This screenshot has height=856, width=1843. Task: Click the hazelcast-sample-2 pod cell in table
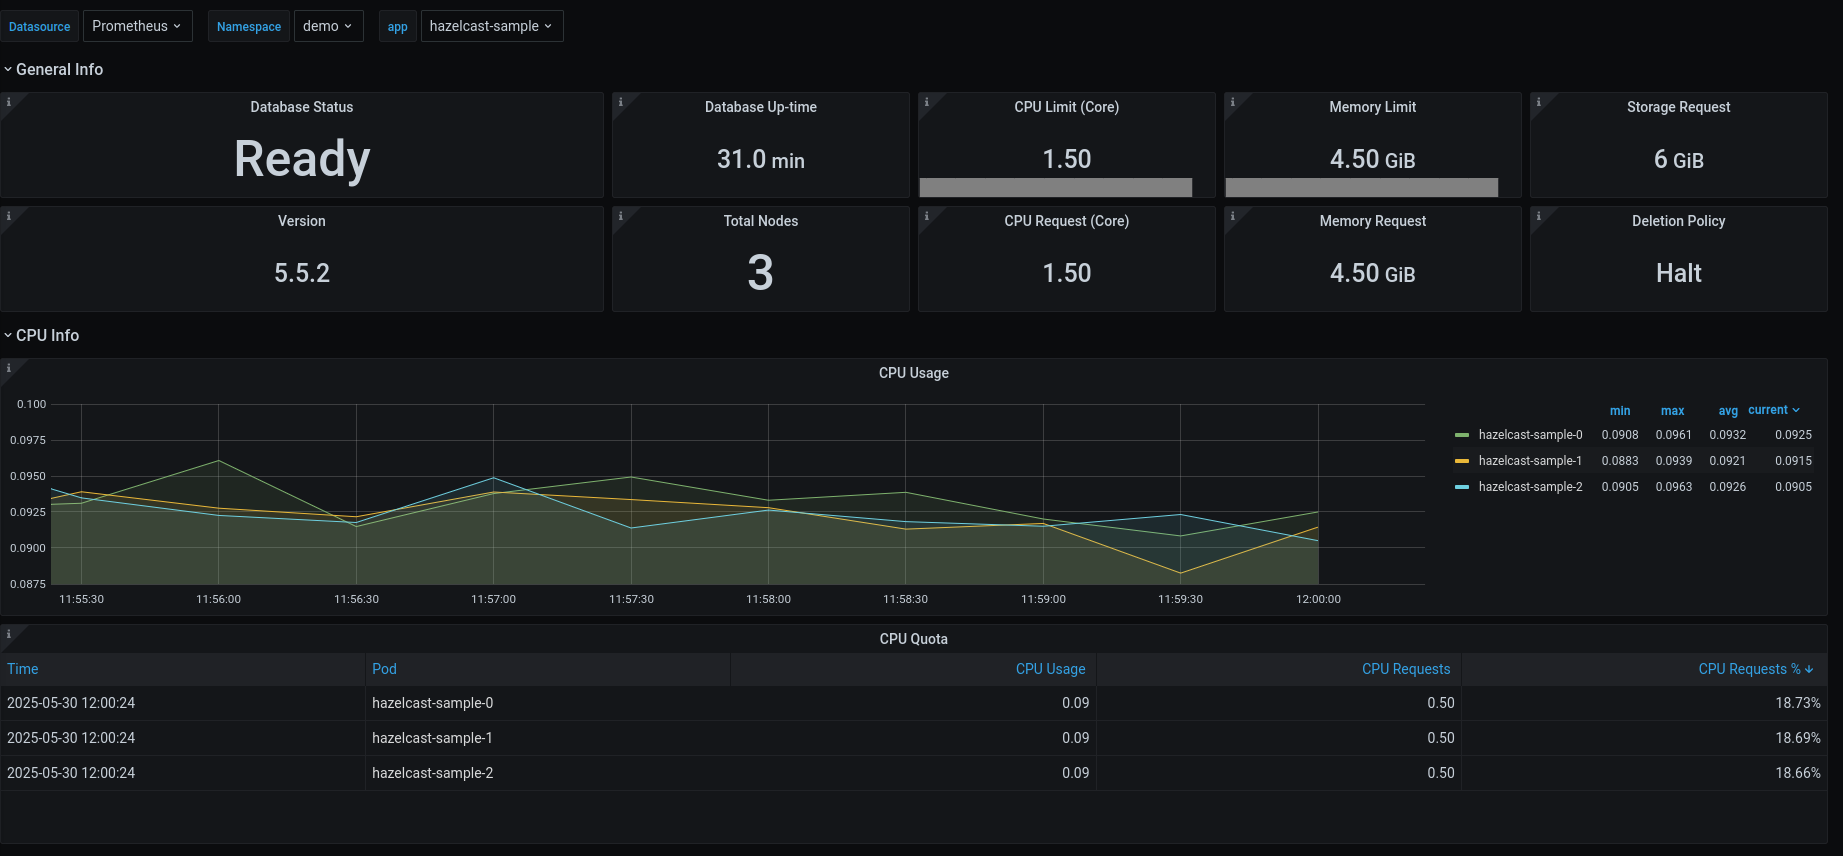point(432,773)
